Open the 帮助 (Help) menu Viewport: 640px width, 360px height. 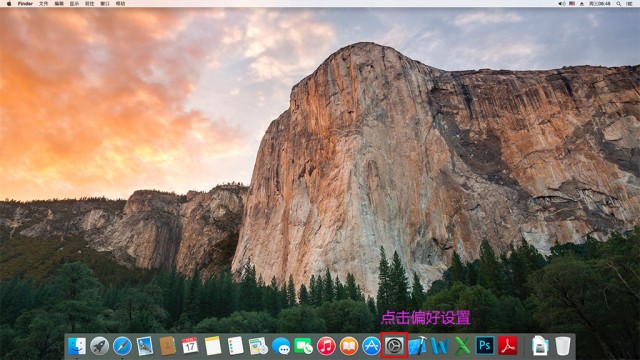pos(120,3)
